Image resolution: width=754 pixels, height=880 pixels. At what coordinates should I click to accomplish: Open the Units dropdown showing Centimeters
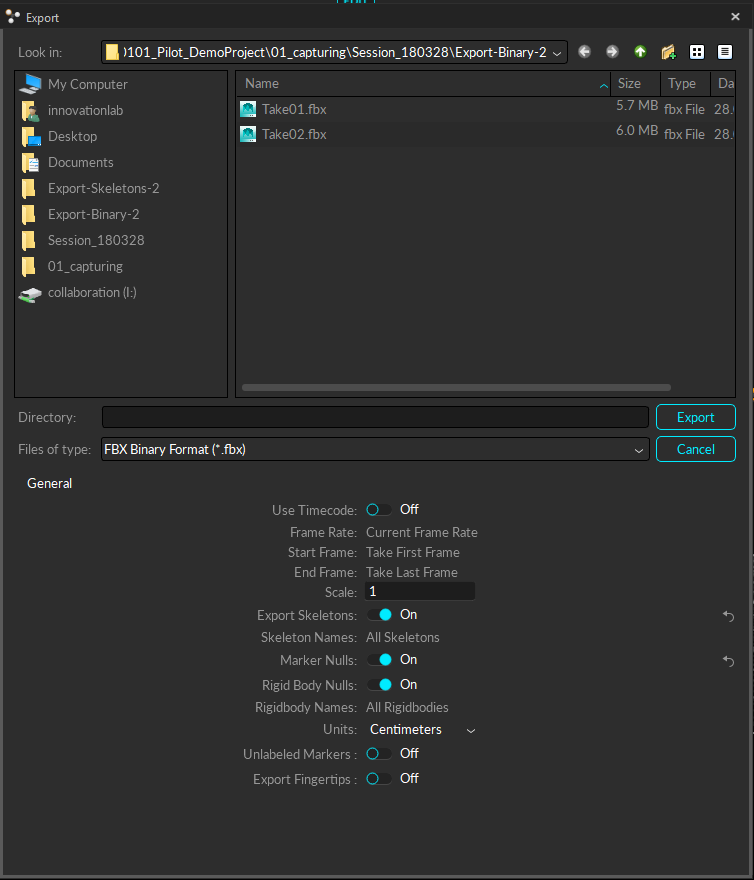click(x=422, y=730)
